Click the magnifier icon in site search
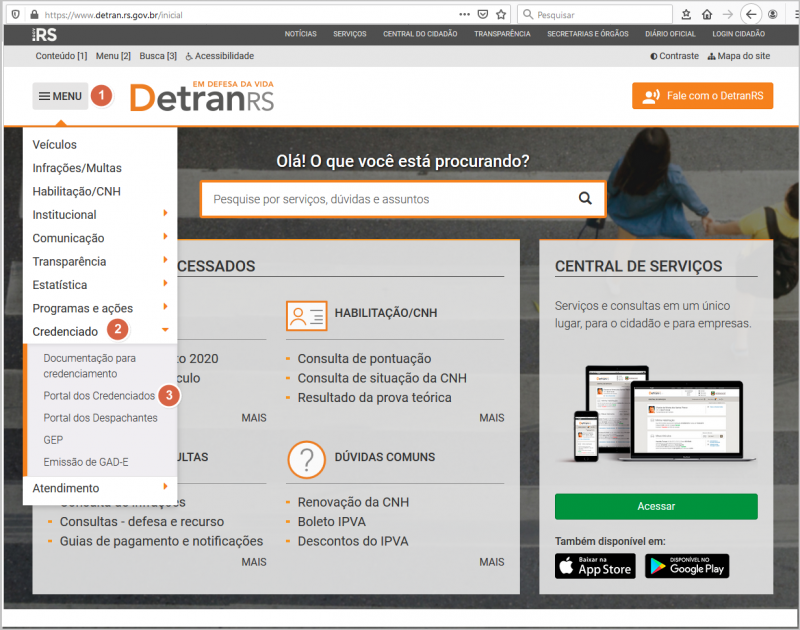The image size is (800, 630). (x=585, y=198)
